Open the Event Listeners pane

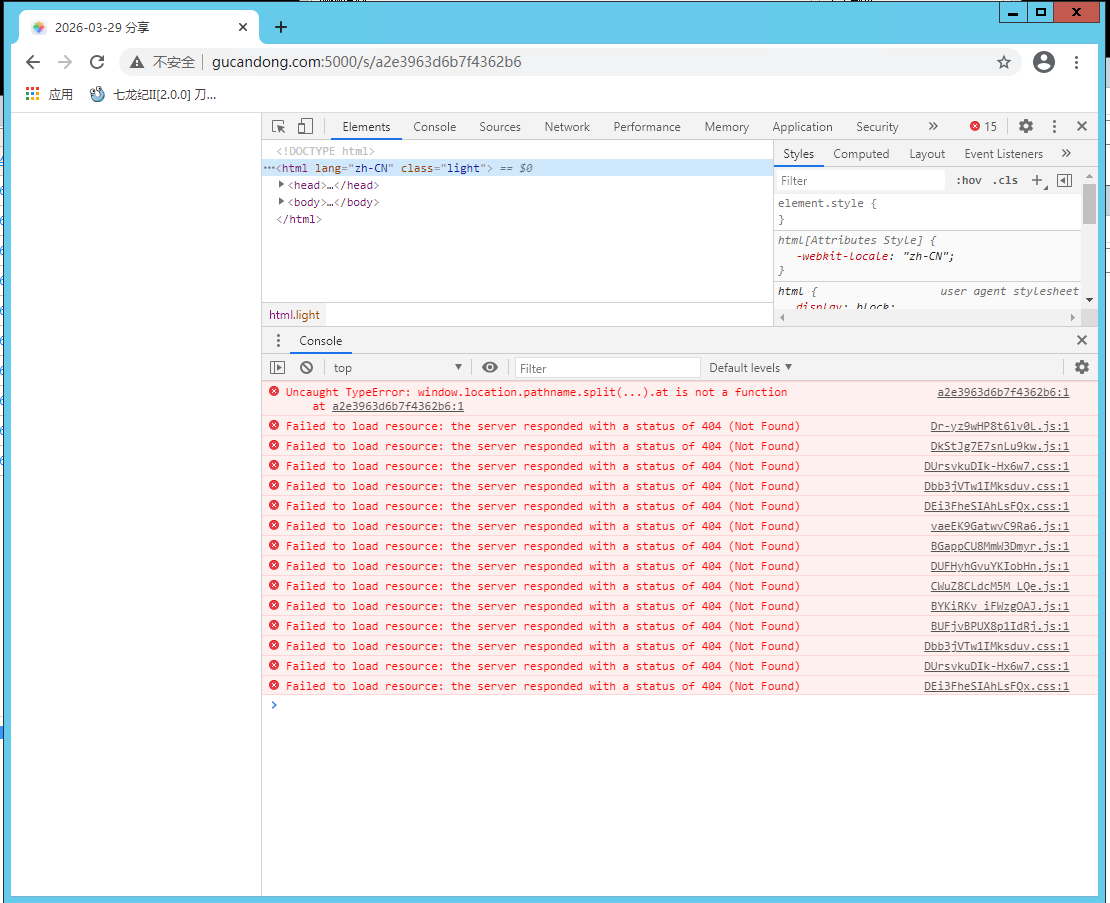pos(1003,154)
